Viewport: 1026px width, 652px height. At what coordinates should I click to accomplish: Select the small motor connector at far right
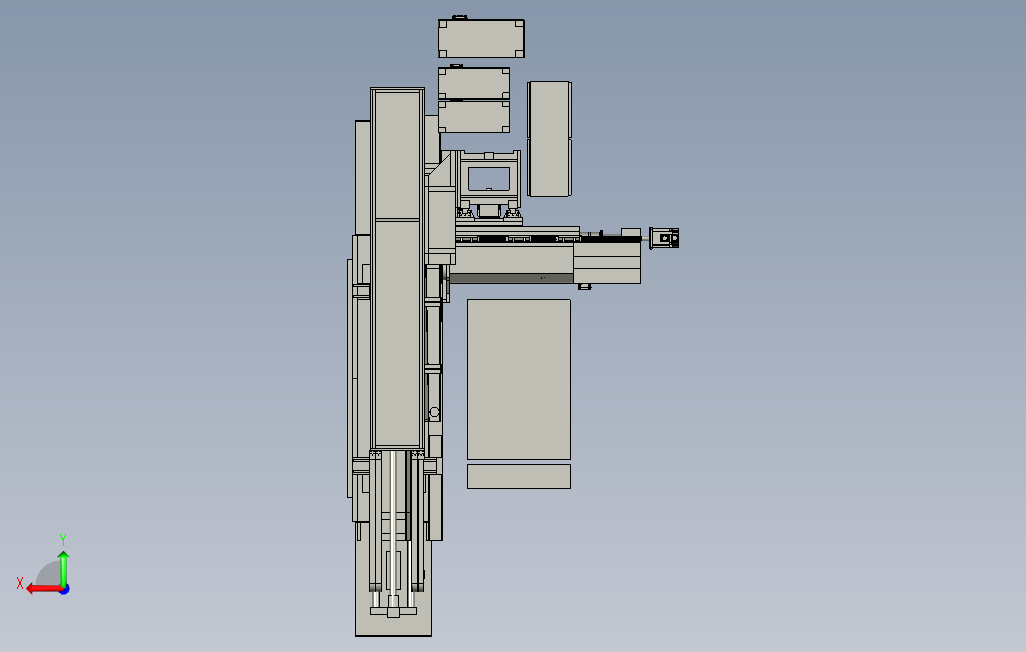[664, 238]
